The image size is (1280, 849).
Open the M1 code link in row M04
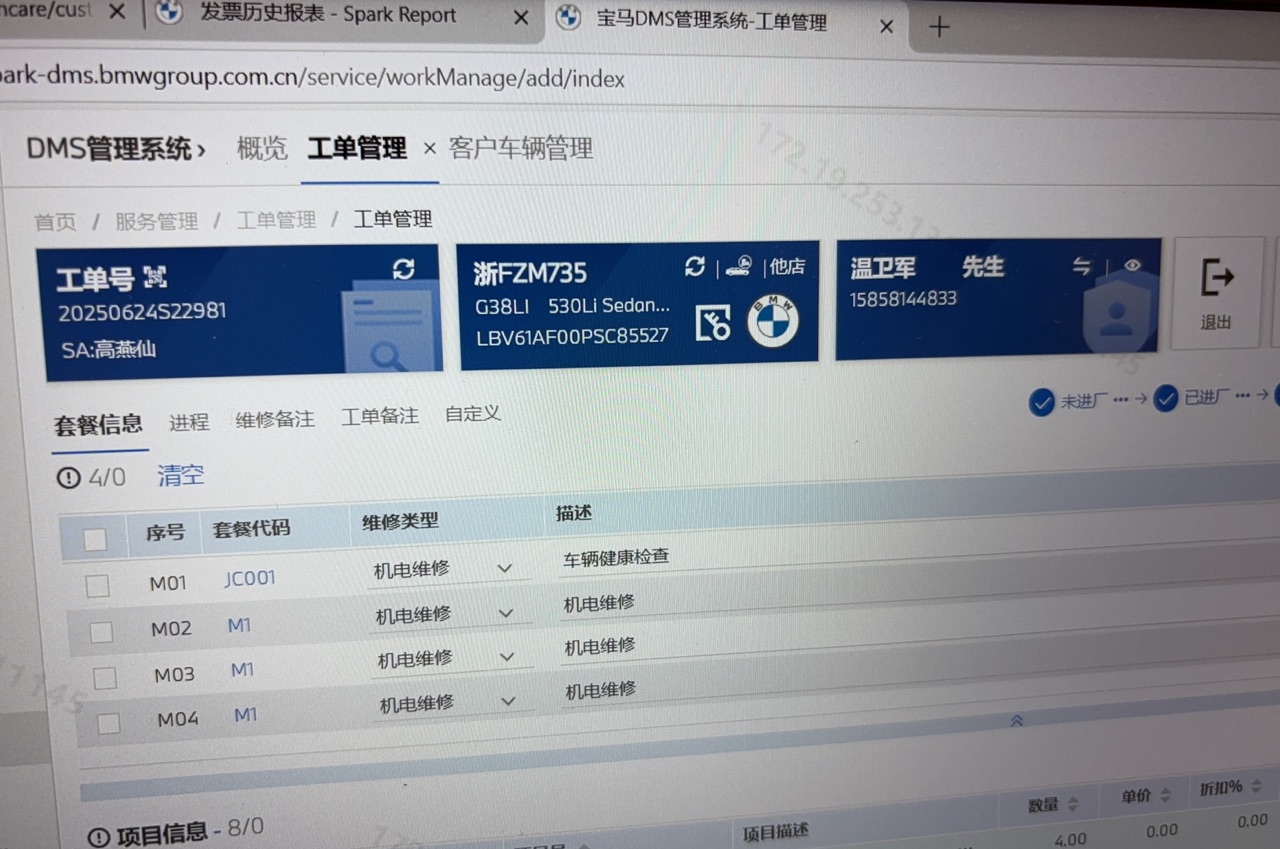[246, 714]
